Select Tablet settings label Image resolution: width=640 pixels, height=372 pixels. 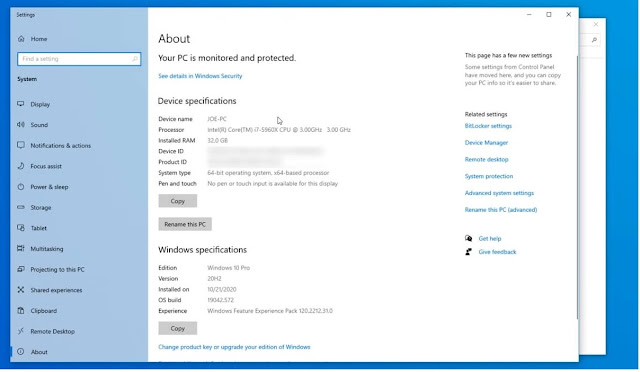pyautogui.click(x=39, y=228)
